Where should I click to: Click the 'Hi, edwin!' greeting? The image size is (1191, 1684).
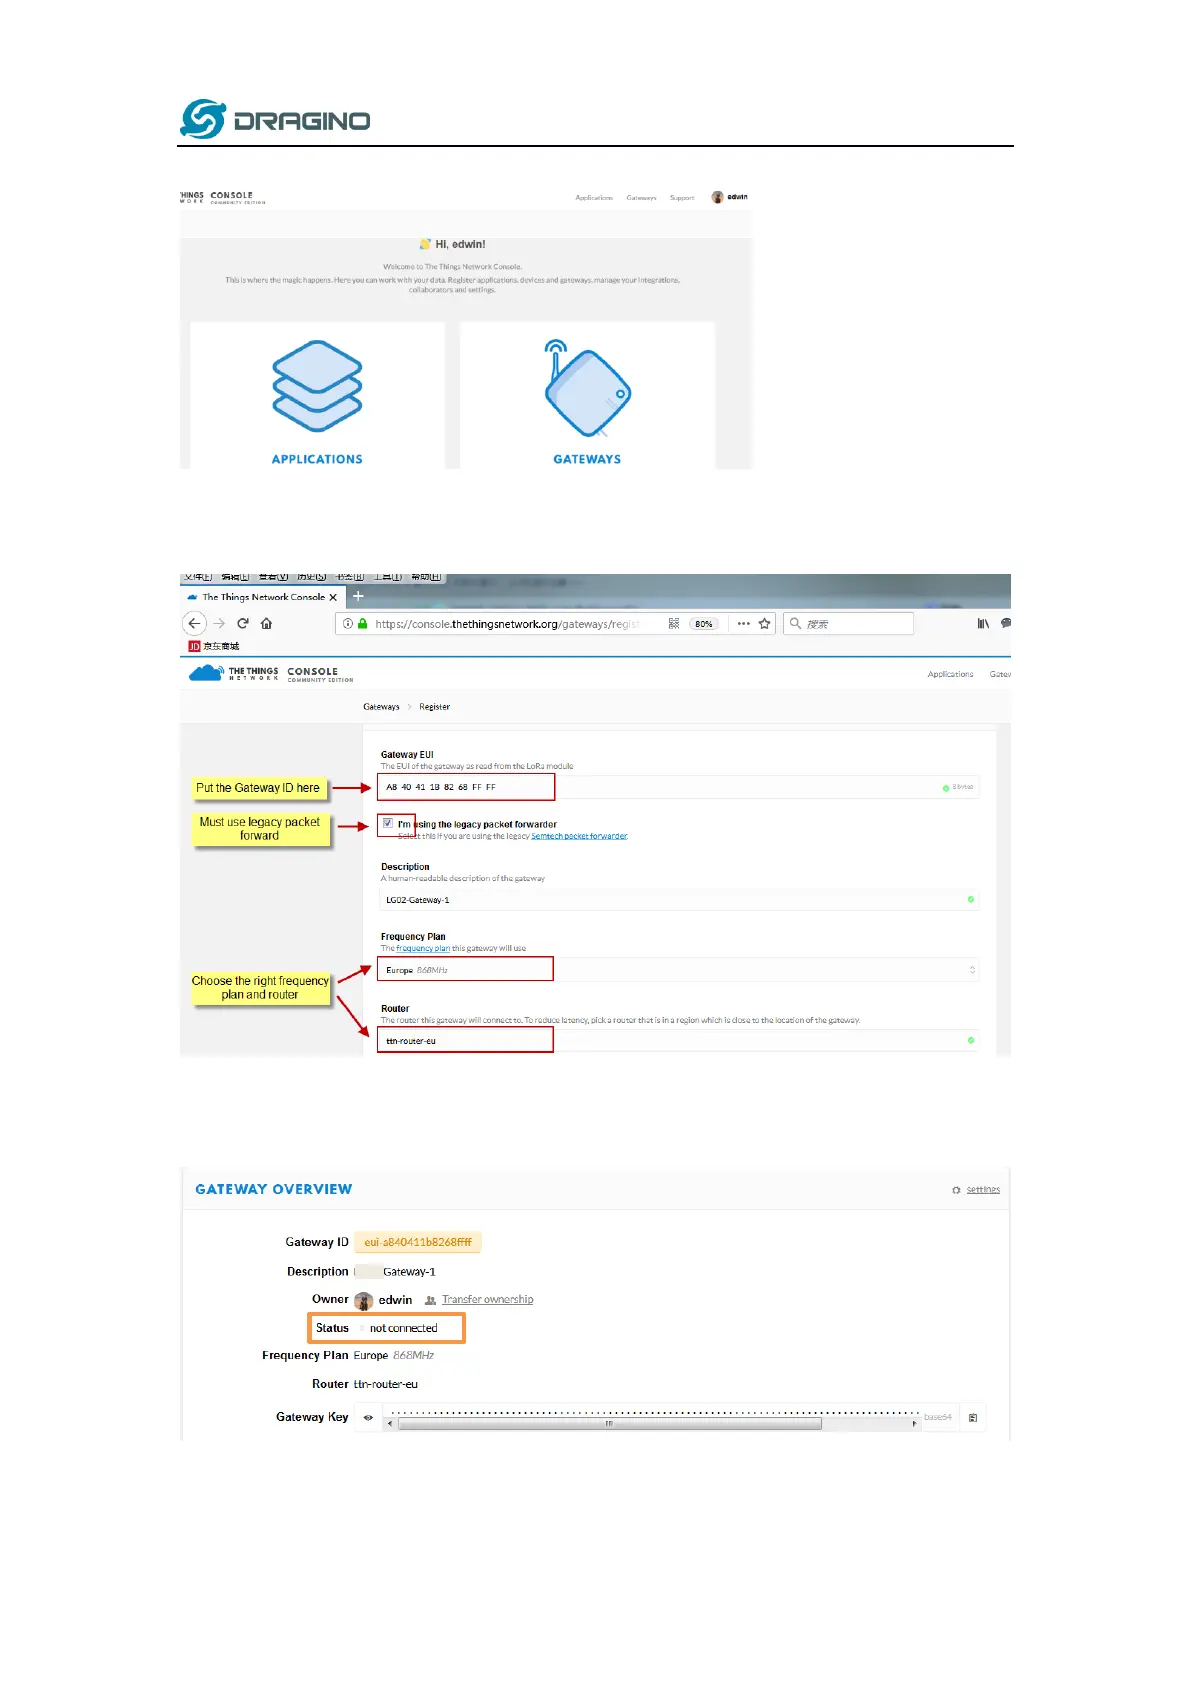[460, 244]
